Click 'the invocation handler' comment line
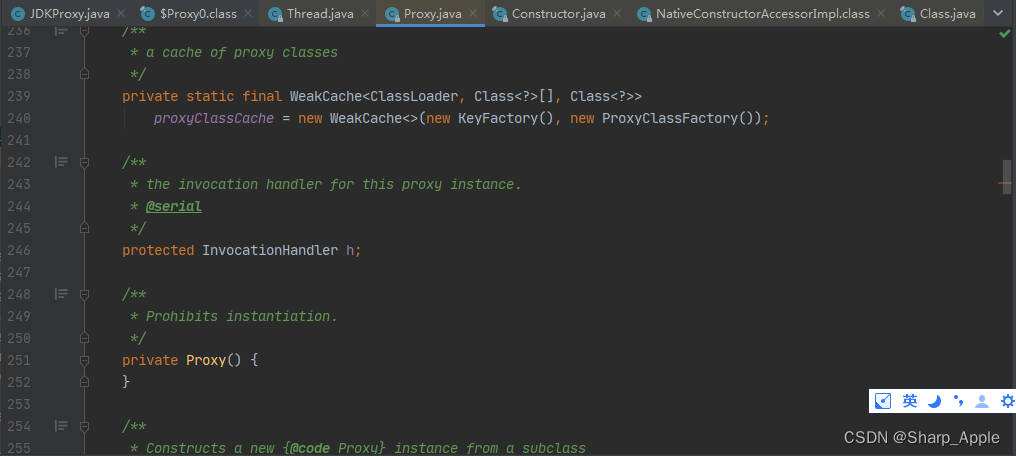1016x456 pixels. pos(334,185)
